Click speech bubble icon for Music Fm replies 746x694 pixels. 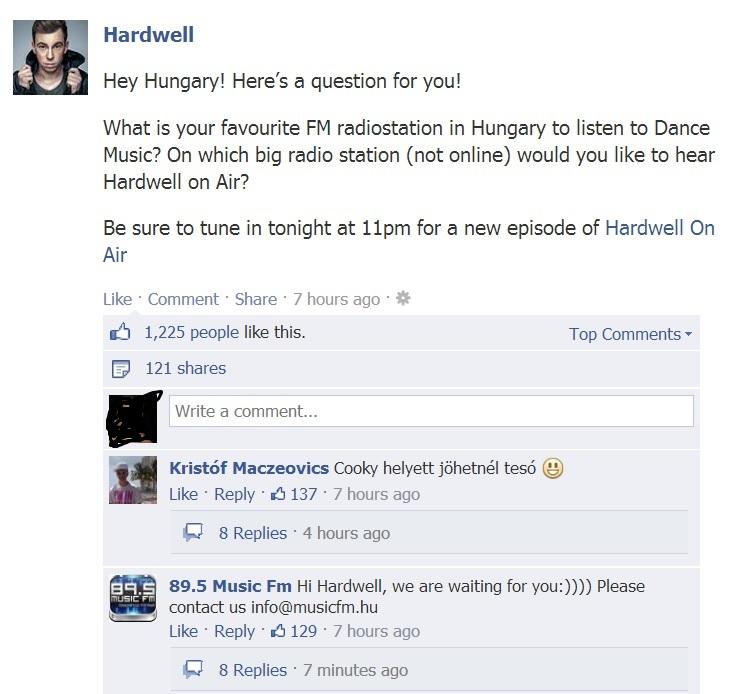pyautogui.click(x=193, y=669)
